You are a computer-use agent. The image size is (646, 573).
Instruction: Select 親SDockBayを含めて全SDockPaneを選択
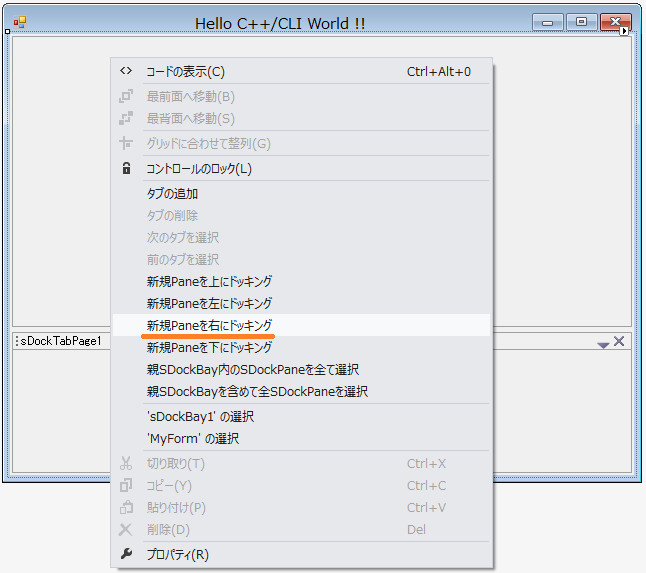pyautogui.click(x=302, y=391)
